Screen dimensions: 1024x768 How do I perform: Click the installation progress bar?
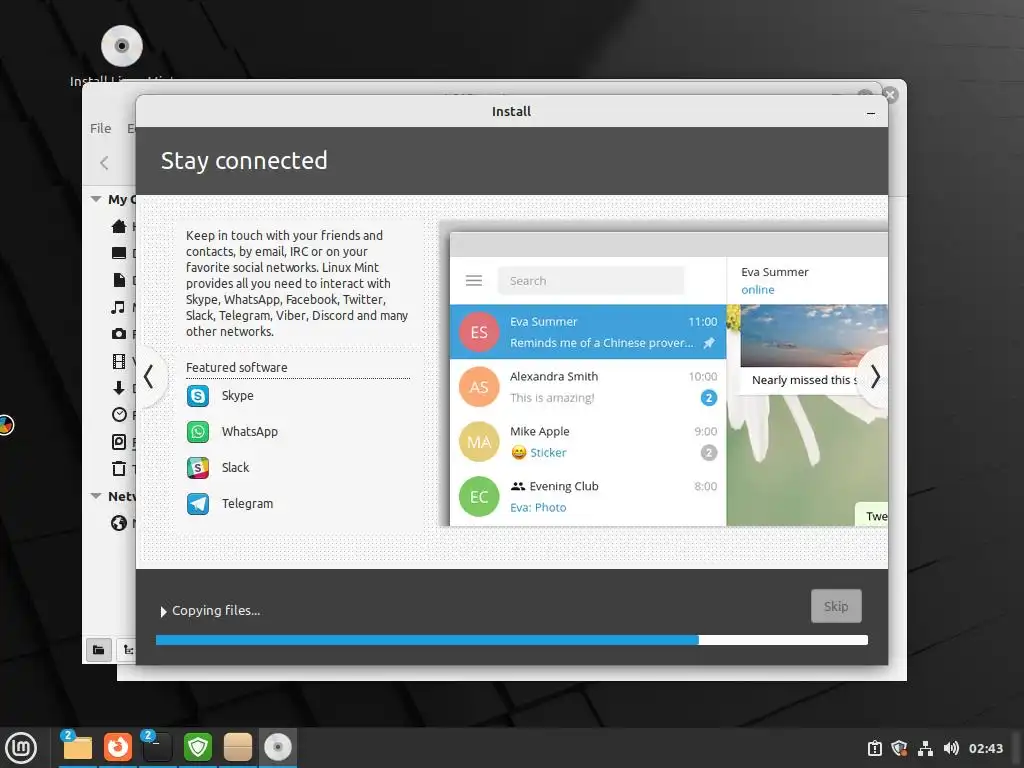pyautogui.click(x=512, y=640)
